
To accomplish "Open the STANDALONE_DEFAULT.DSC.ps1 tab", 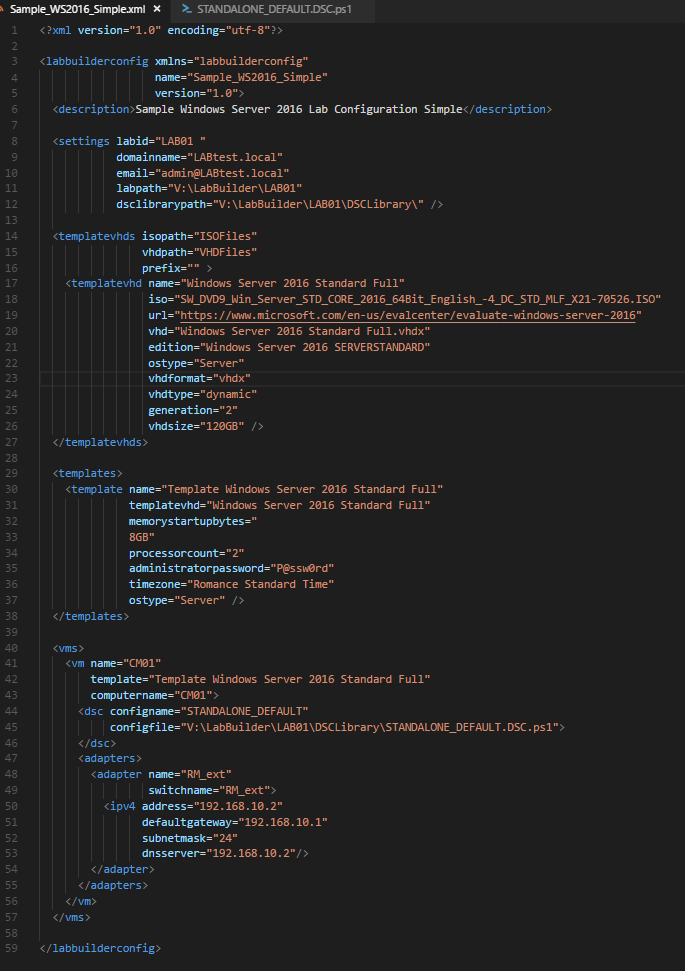I will (x=274, y=9).
